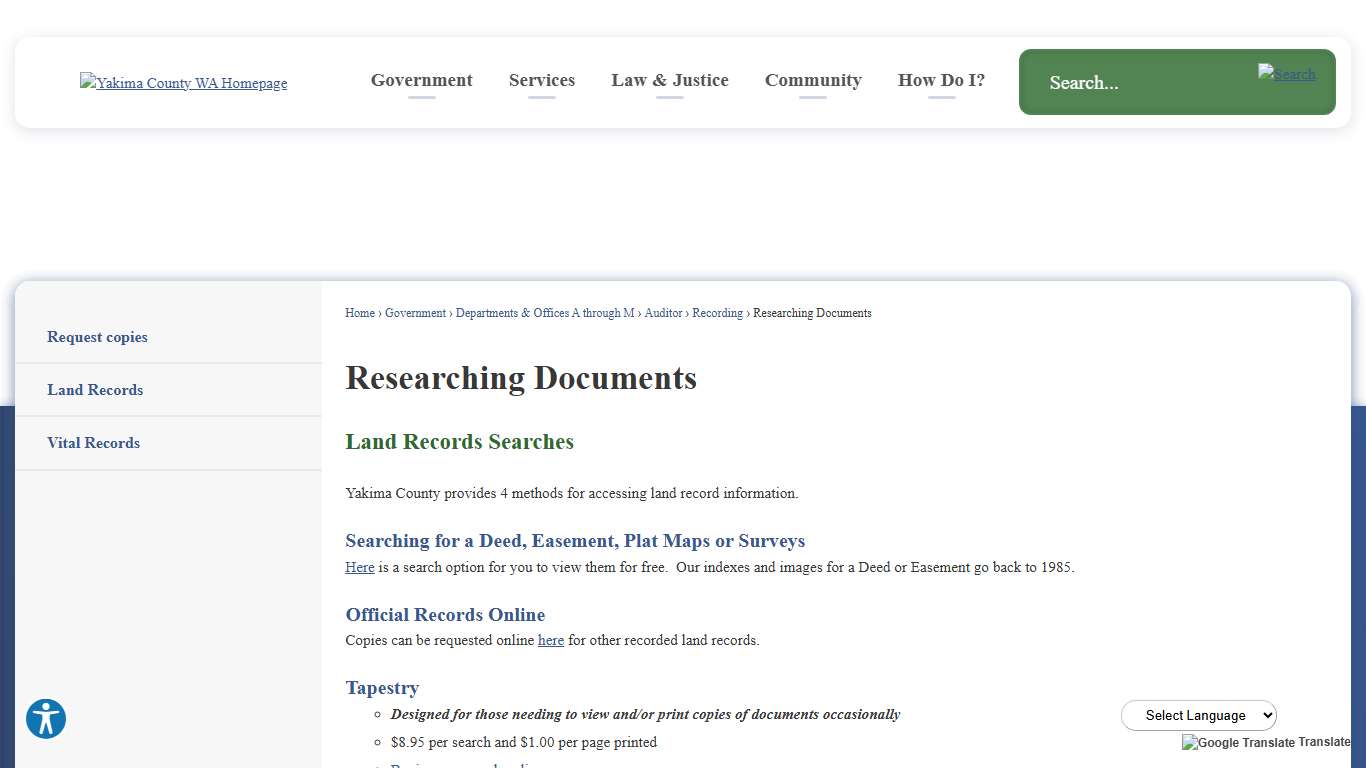The height and width of the screenshot is (768, 1366).
Task: Click the Home breadcrumb link
Action: click(x=359, y=313)
